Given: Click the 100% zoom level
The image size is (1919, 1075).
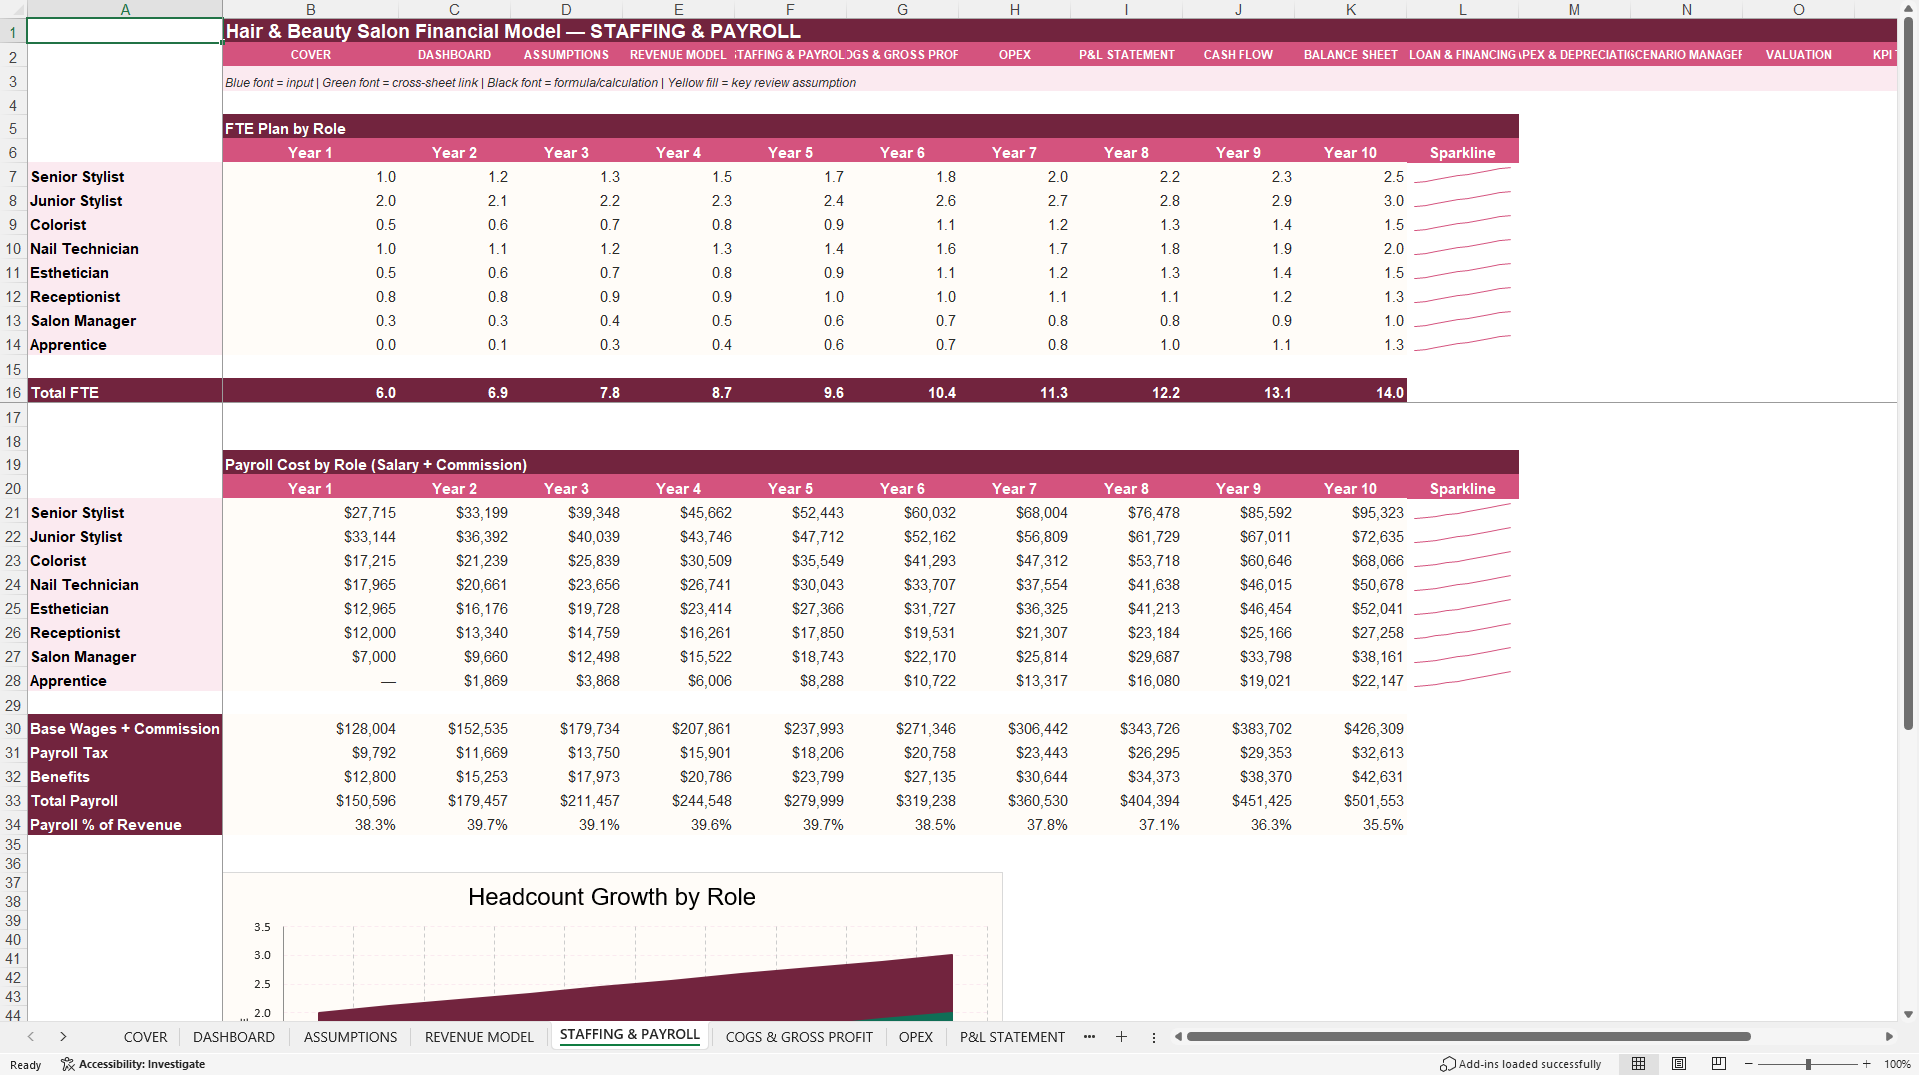Looking at the screenshot, I should (x=1897, y=1064).
